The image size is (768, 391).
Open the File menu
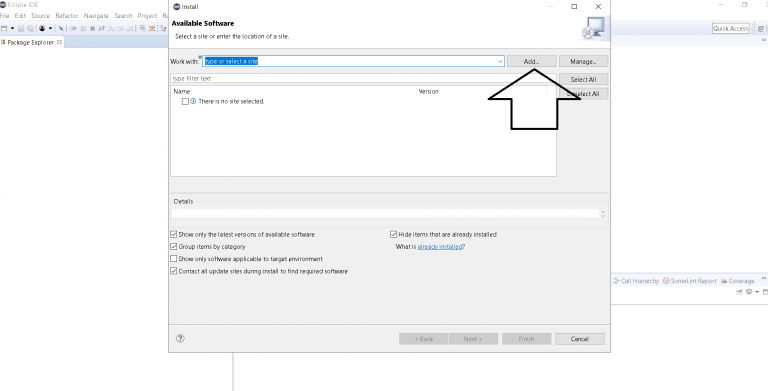[4, 16]
